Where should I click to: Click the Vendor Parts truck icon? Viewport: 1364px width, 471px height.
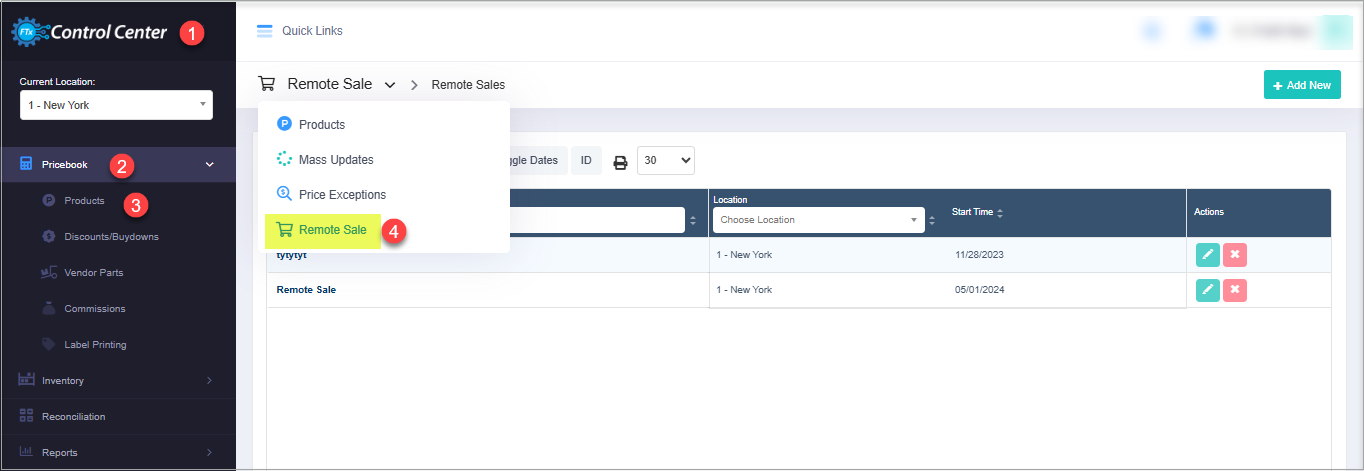48,272
